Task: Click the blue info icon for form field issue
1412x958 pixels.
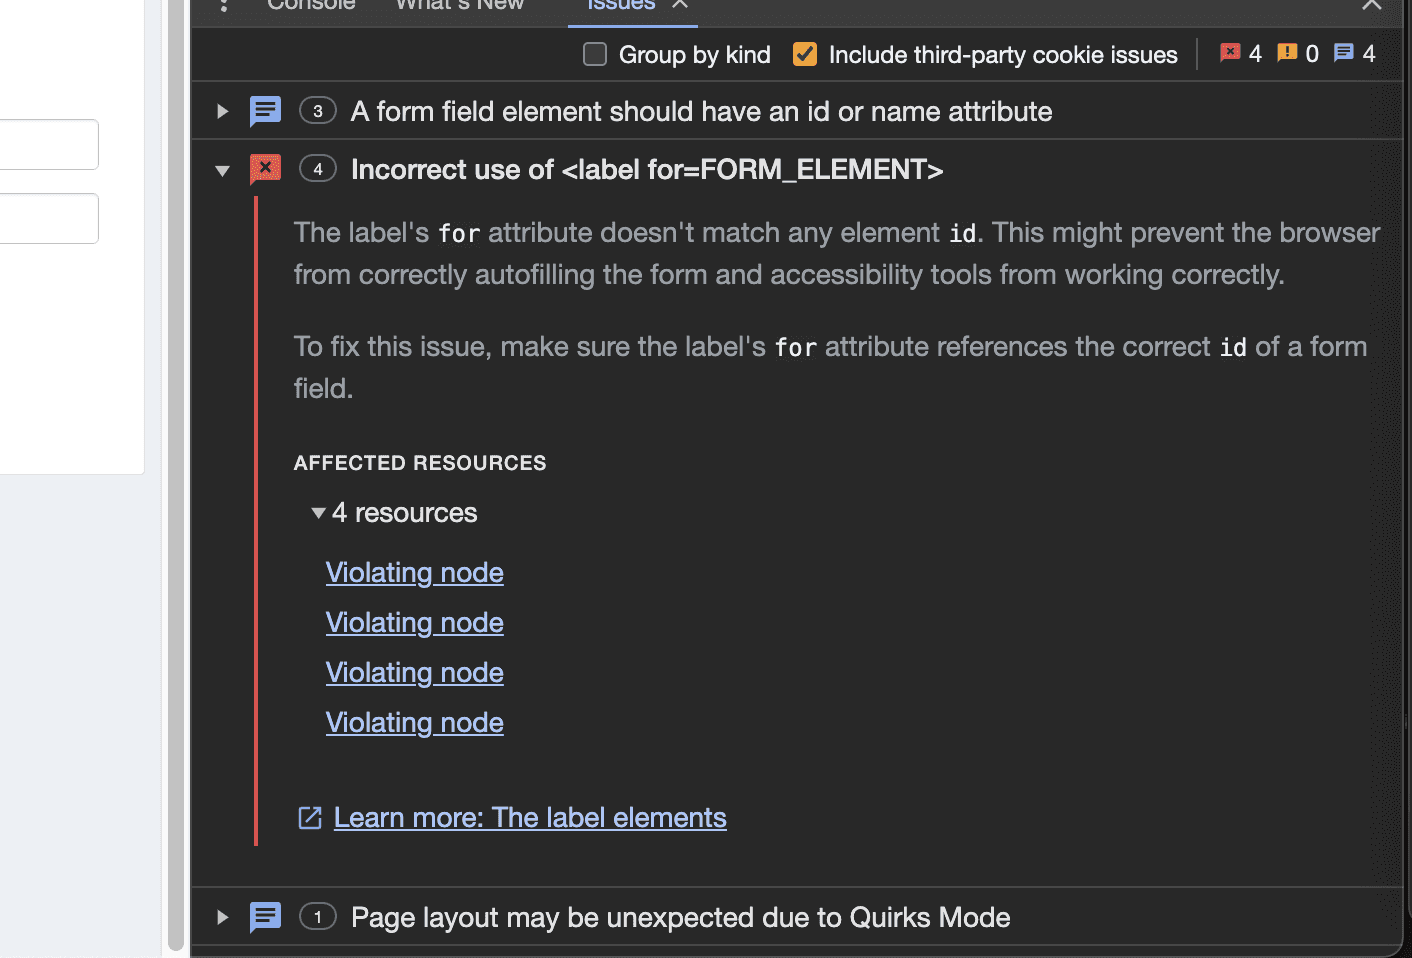Action: click(265, 111)
